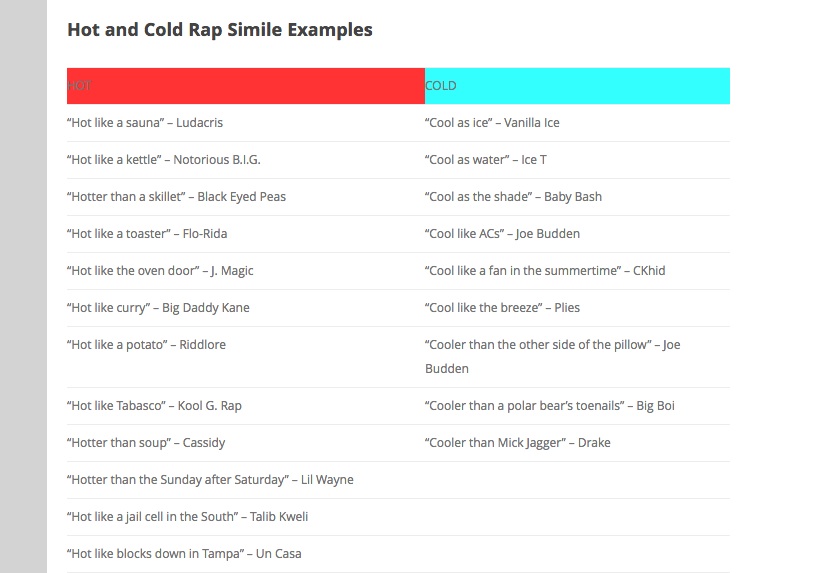Select the "Cool as the shade" Baby Bash entry
Image resolution: width=827 pixels, height=573 pixels.
coord(513,197)
